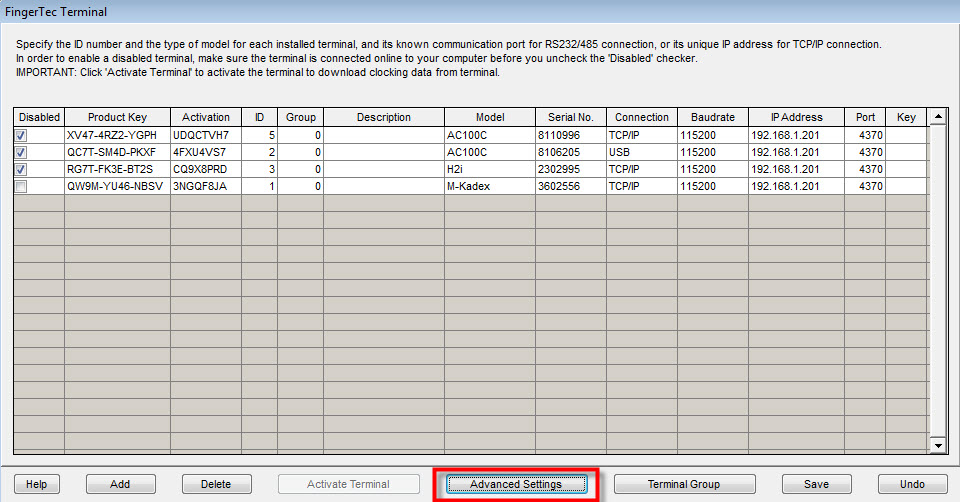This screenshot has height=502, width=960.
Task: Click Key cell in M-Kadex row
Action: (x=906, y=187)
